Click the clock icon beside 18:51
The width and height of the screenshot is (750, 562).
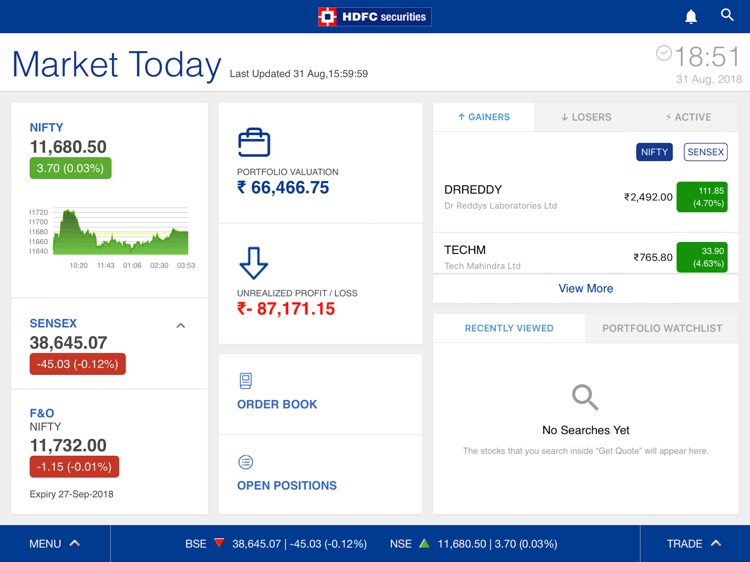(x=663, y=53)
